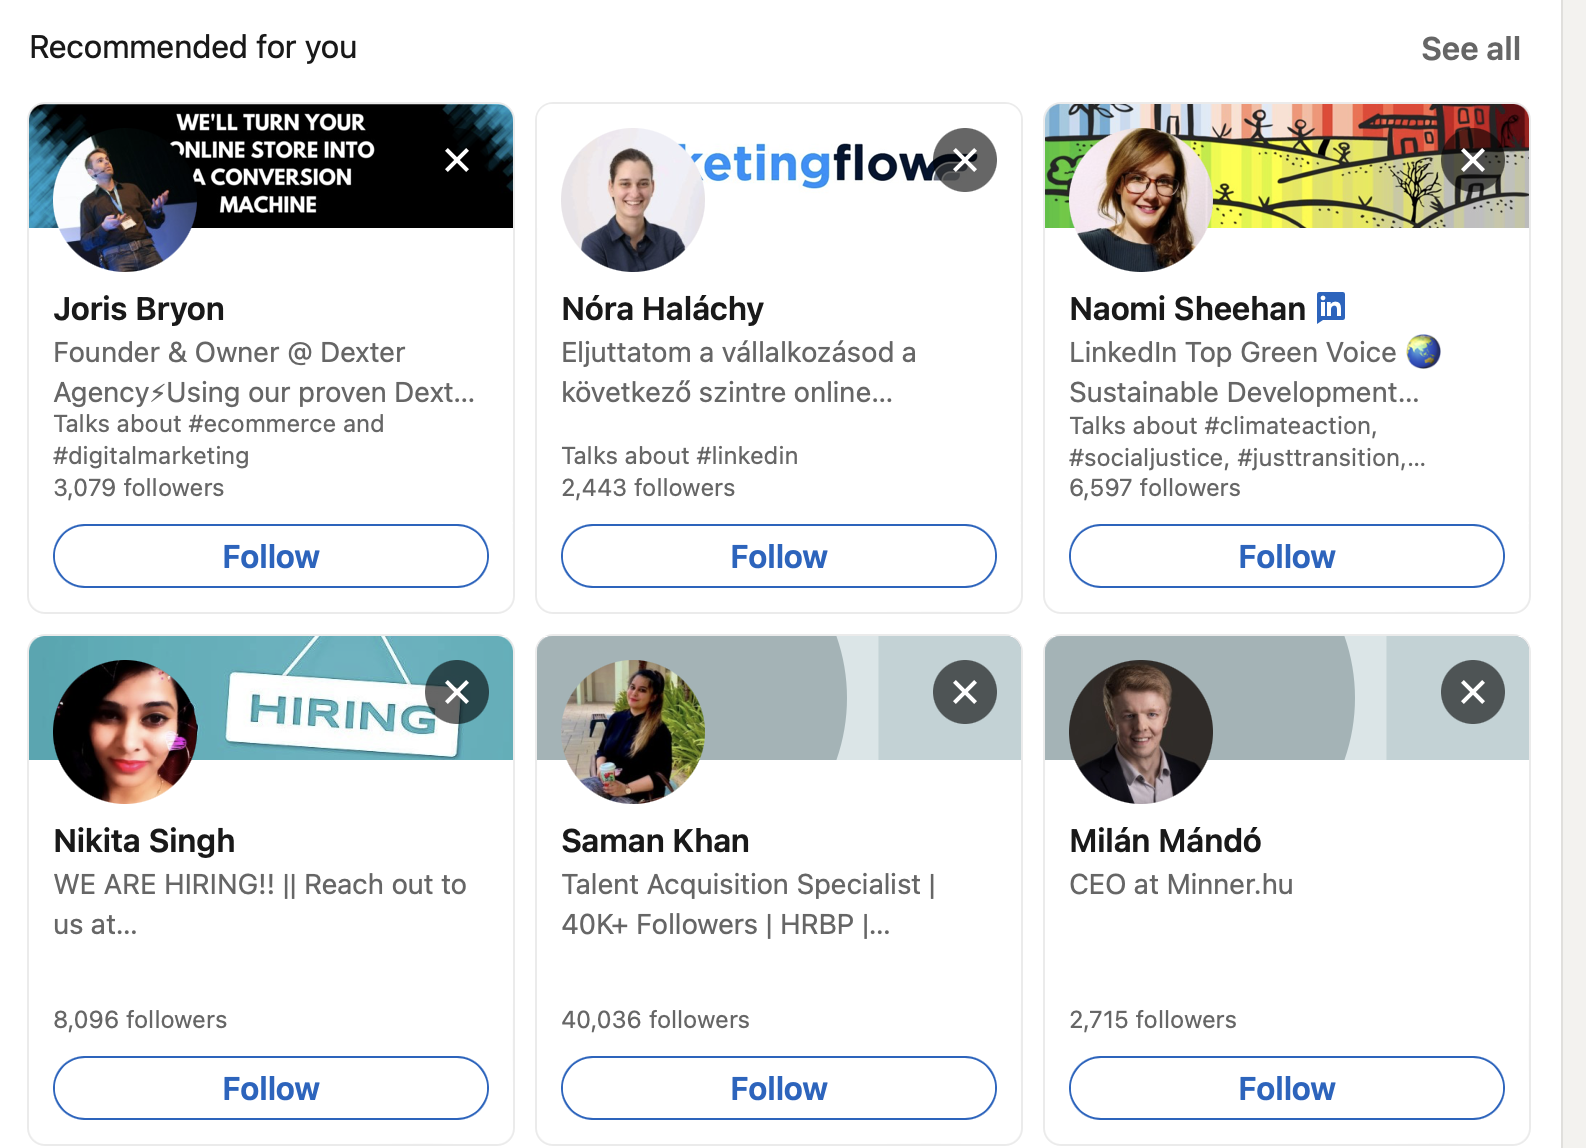Open Milán Mándó's profile name link
Viewport: 1586px width, 1148px height.
click(1165, 841)
